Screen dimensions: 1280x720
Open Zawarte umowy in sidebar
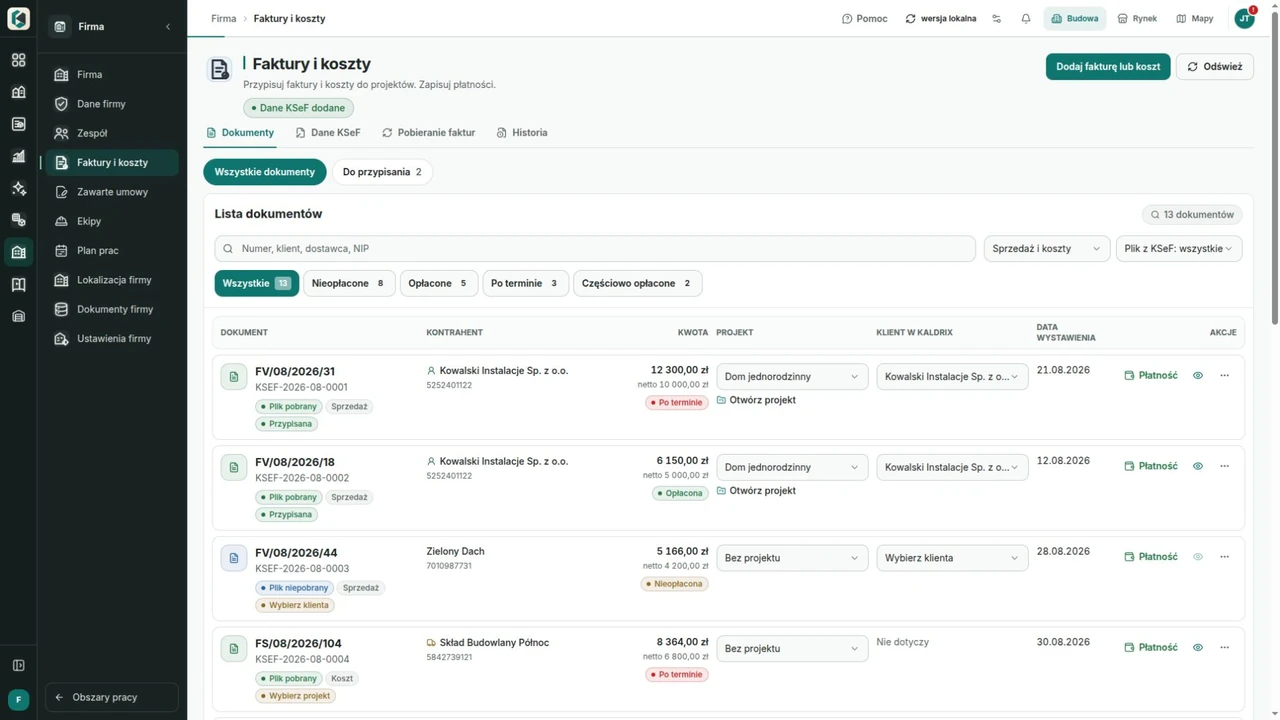pyautogui.click(x=112, y=192)
